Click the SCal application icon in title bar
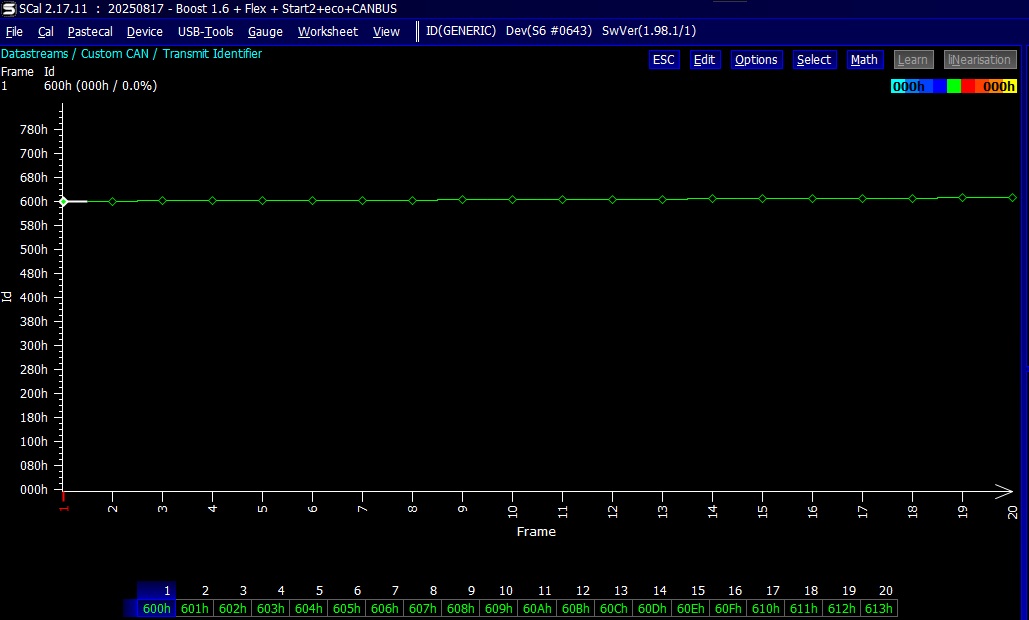Image resolution: width=1029 pixels, height=620 pixels. pyautogui.click(x=9, y=8)
